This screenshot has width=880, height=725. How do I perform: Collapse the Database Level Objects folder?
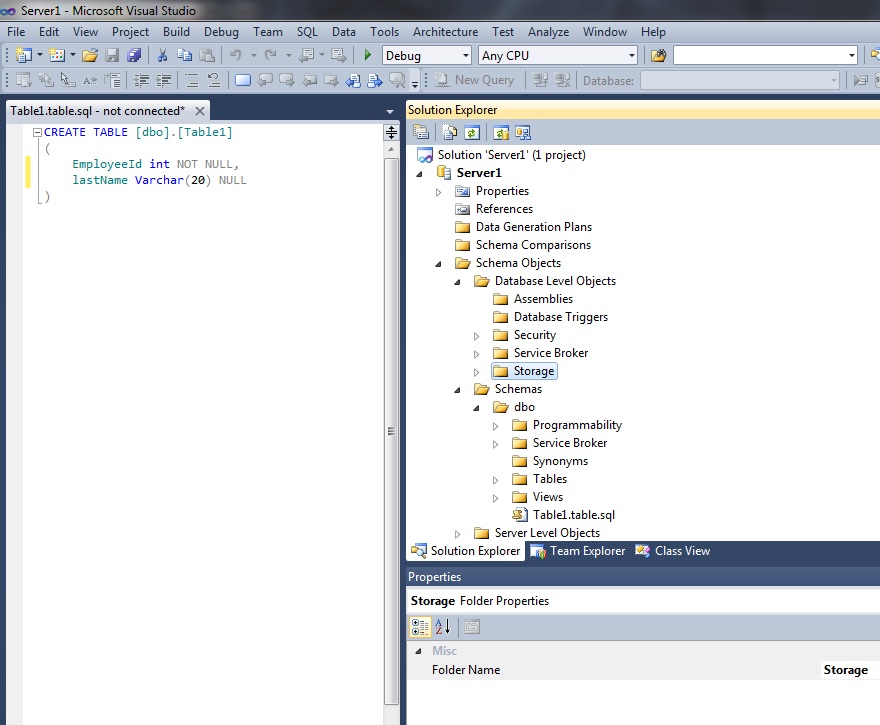(457, 282)
